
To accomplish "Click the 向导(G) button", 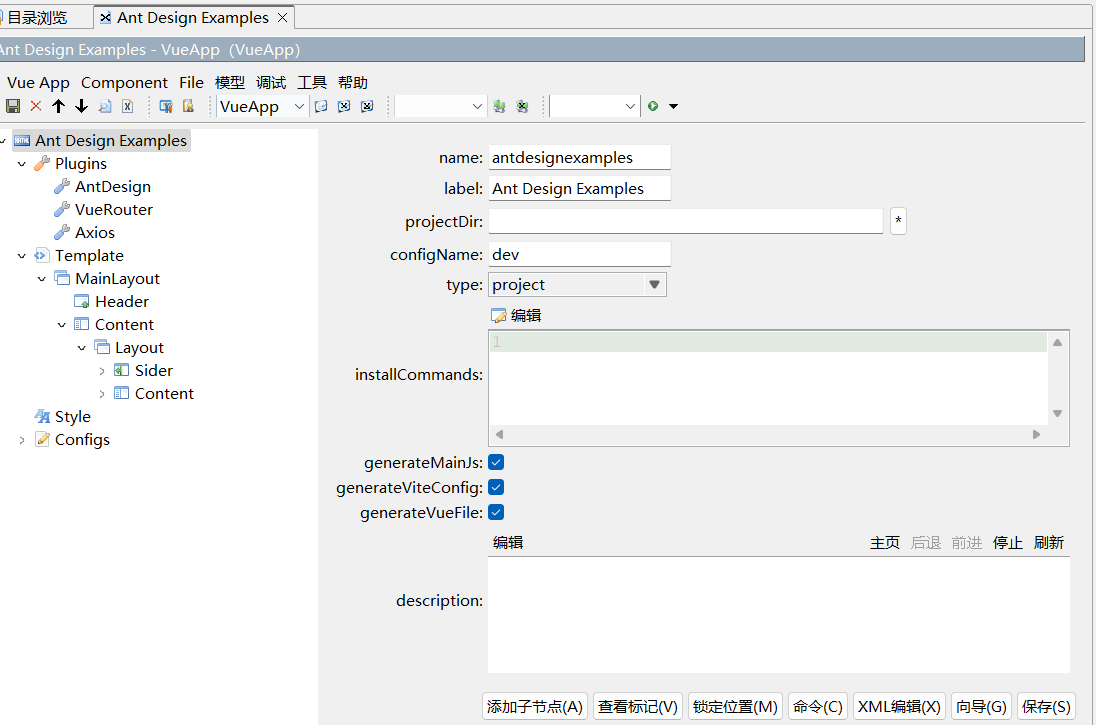I will 981,707.
